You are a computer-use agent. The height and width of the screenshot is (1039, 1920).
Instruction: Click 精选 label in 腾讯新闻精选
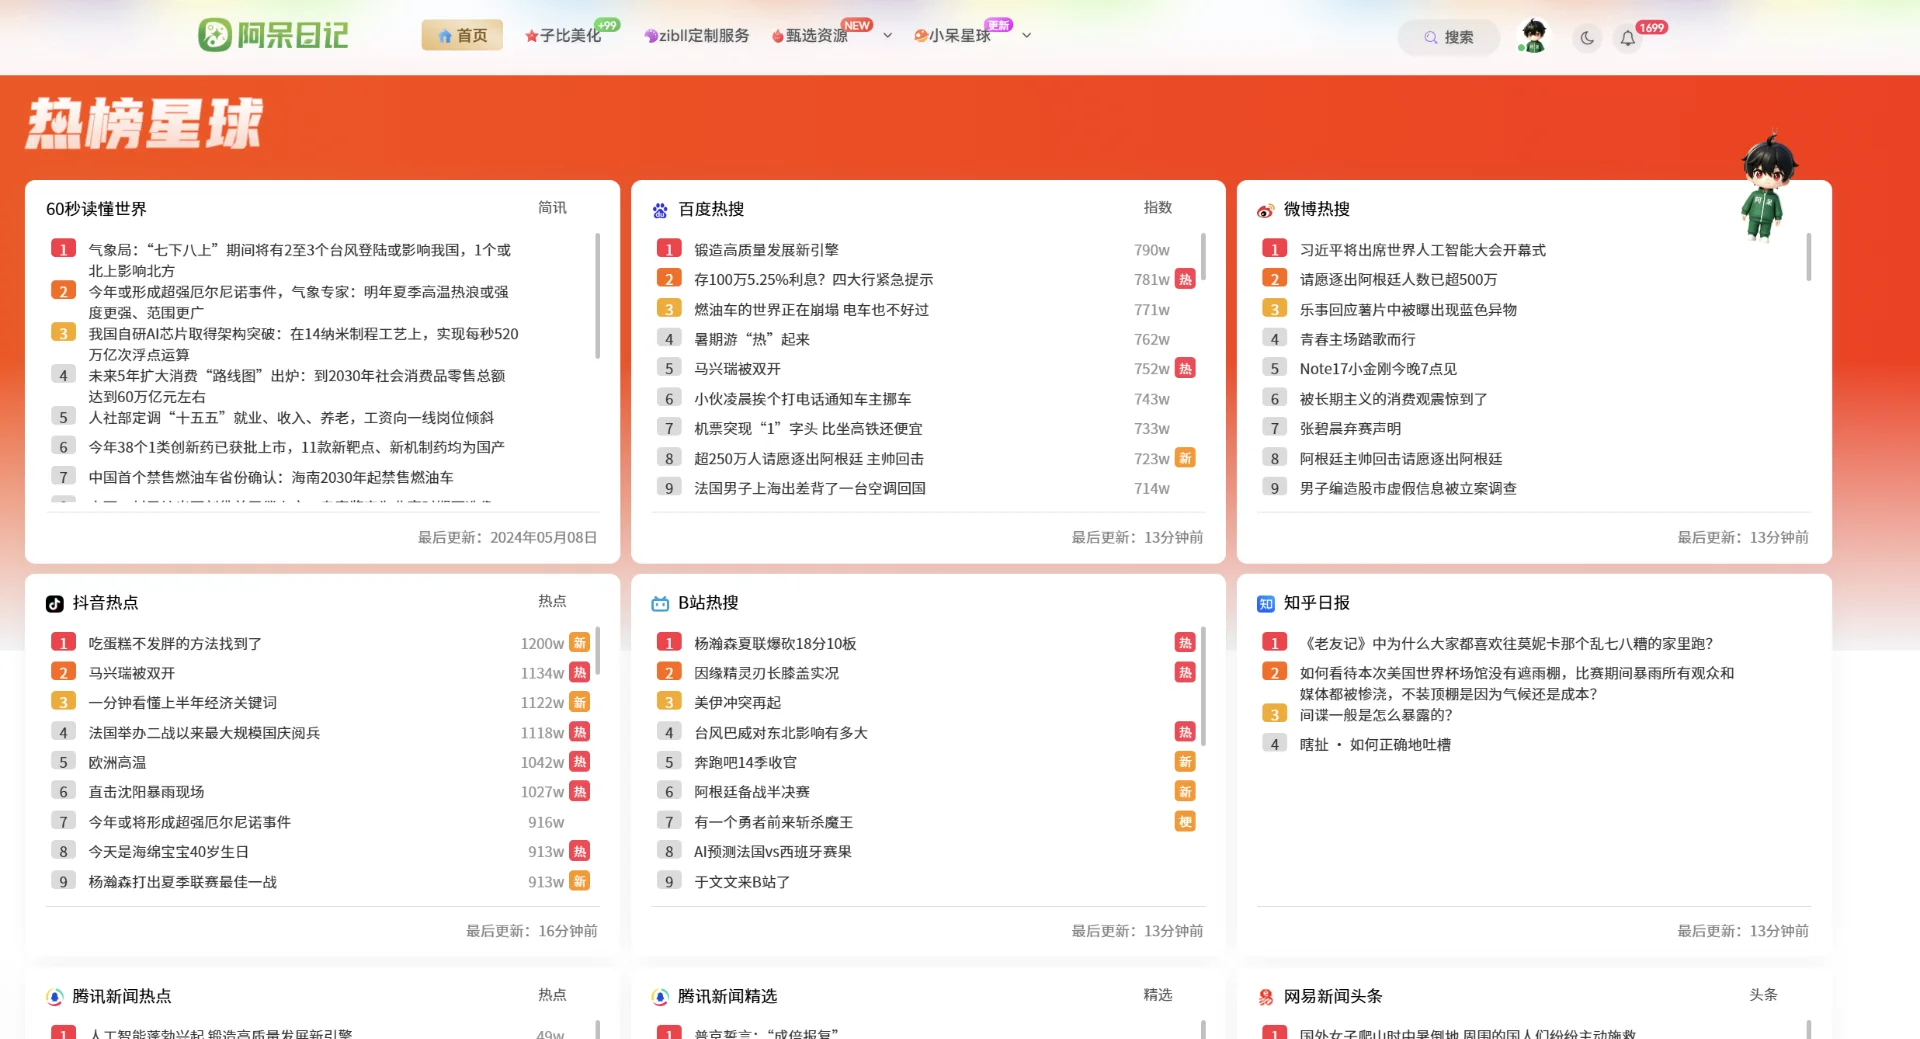1158,995
